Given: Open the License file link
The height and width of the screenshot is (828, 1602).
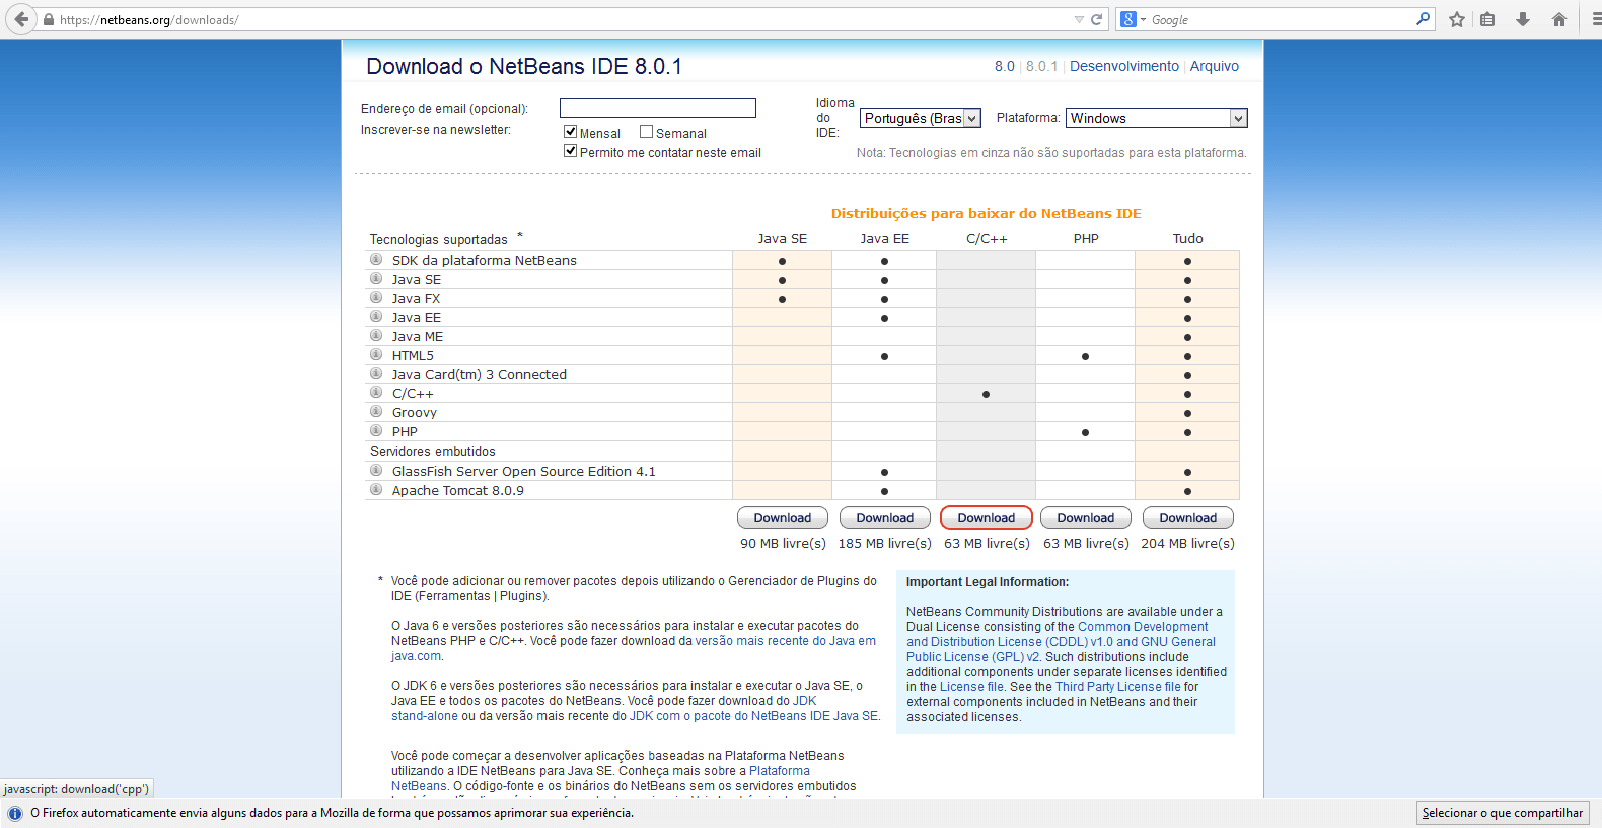Looking at the screenshot, I should [972, 687].
